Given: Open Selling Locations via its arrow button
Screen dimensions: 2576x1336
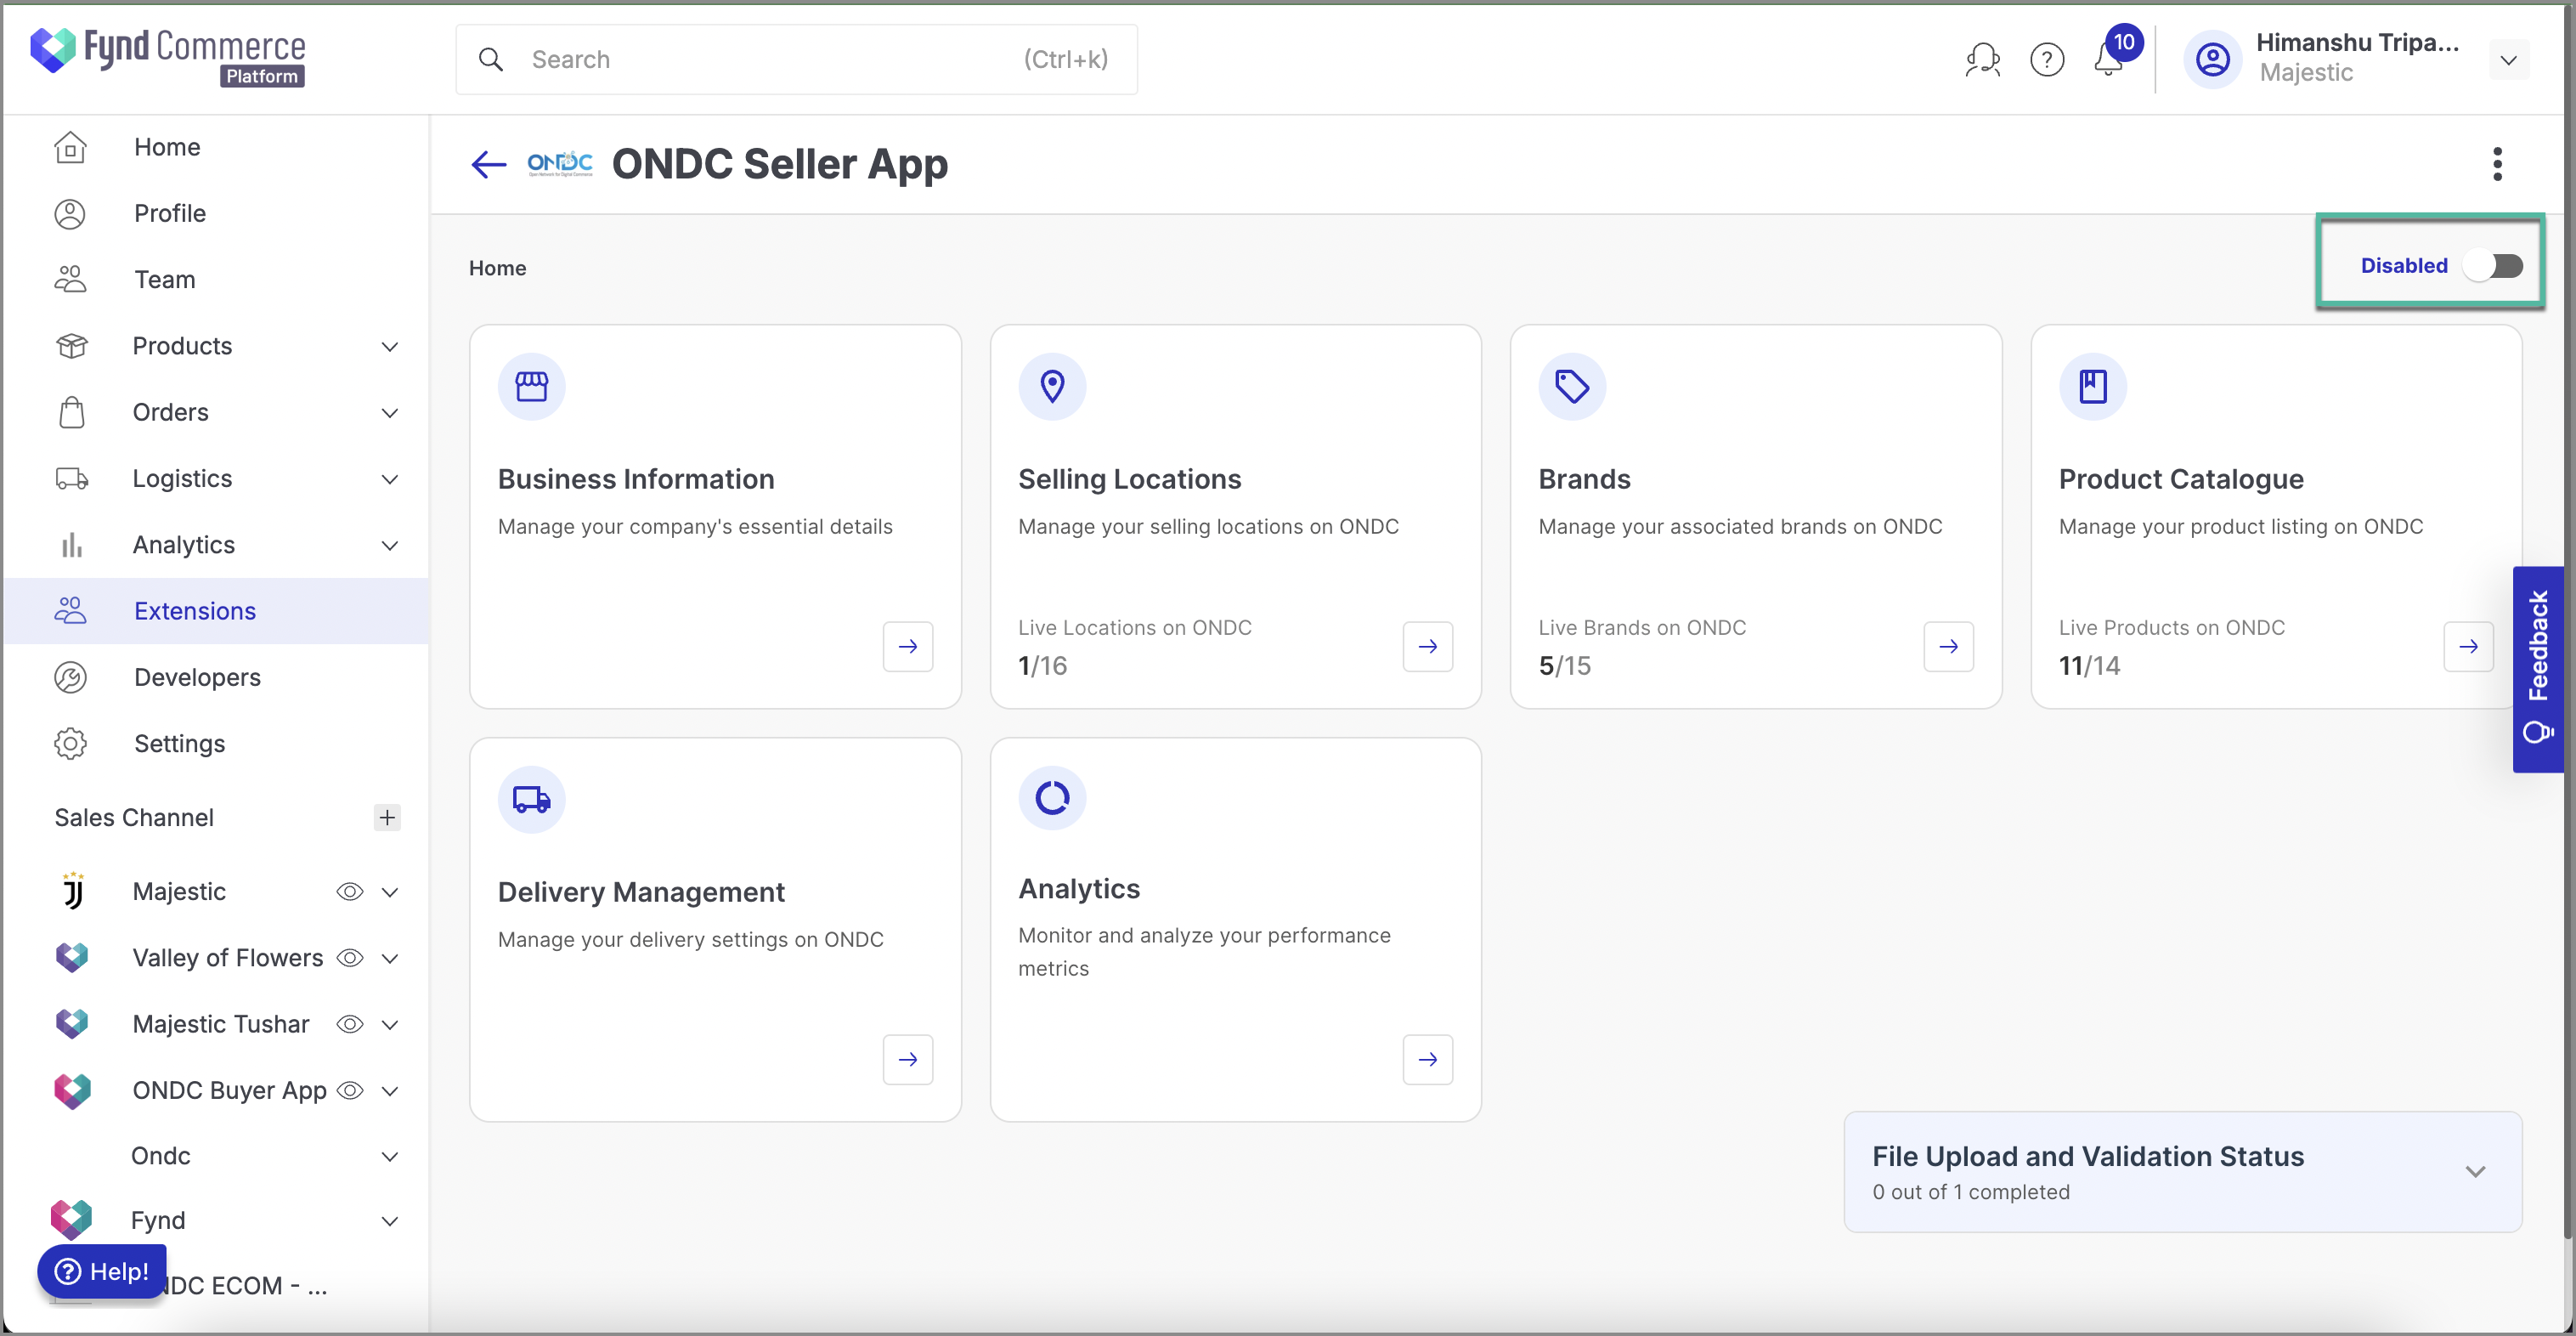Looking at the screenshot, I should pos(1428,646).
